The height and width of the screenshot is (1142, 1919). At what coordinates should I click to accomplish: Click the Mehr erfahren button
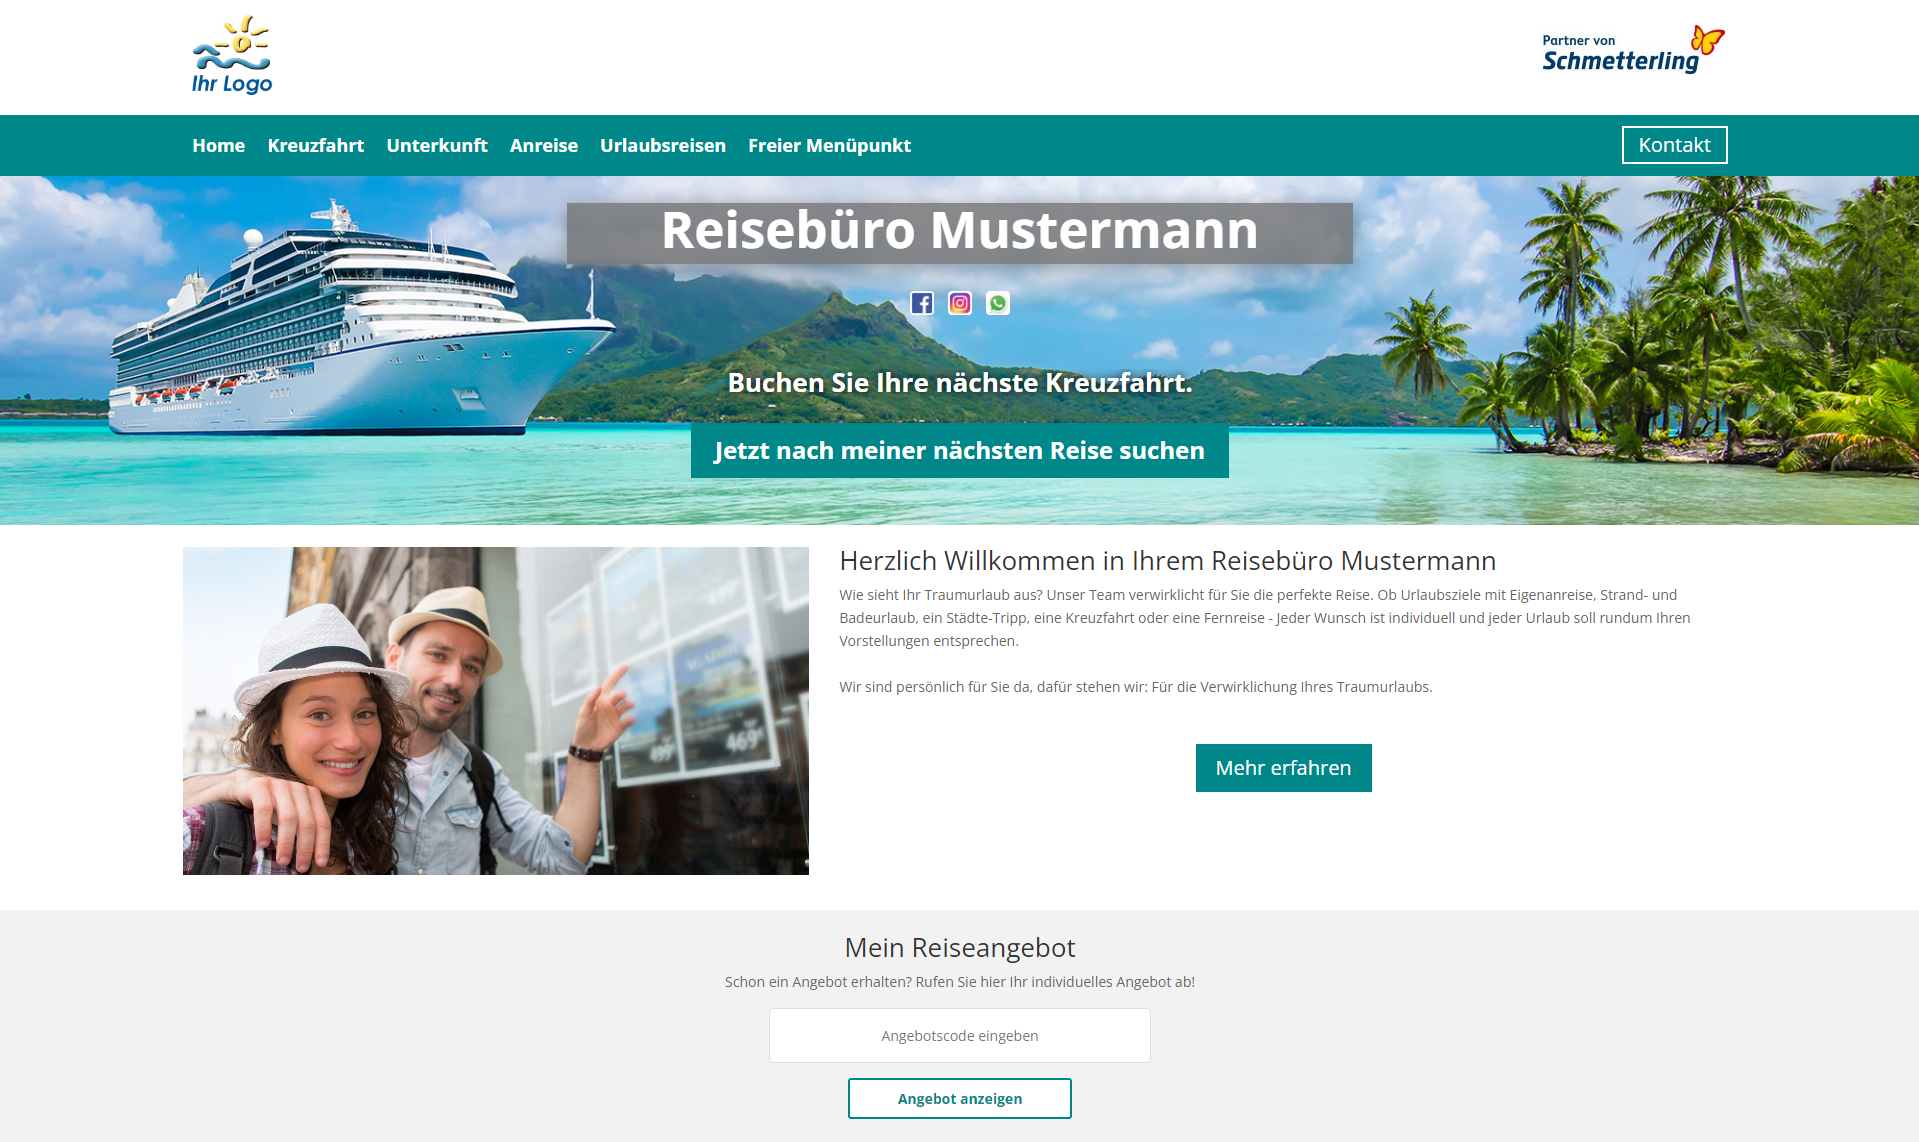click(1283, 768)
